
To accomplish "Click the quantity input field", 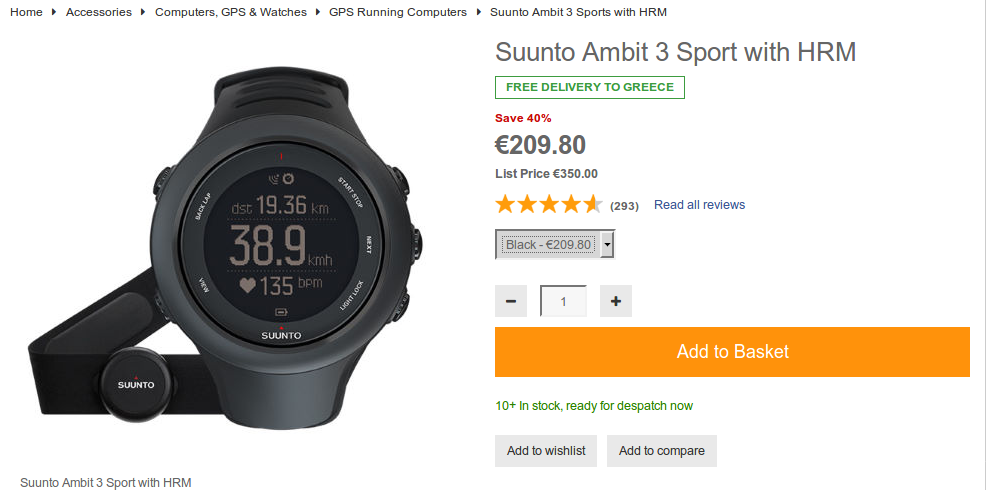I will pyautogui.click(x=563, y=301).
